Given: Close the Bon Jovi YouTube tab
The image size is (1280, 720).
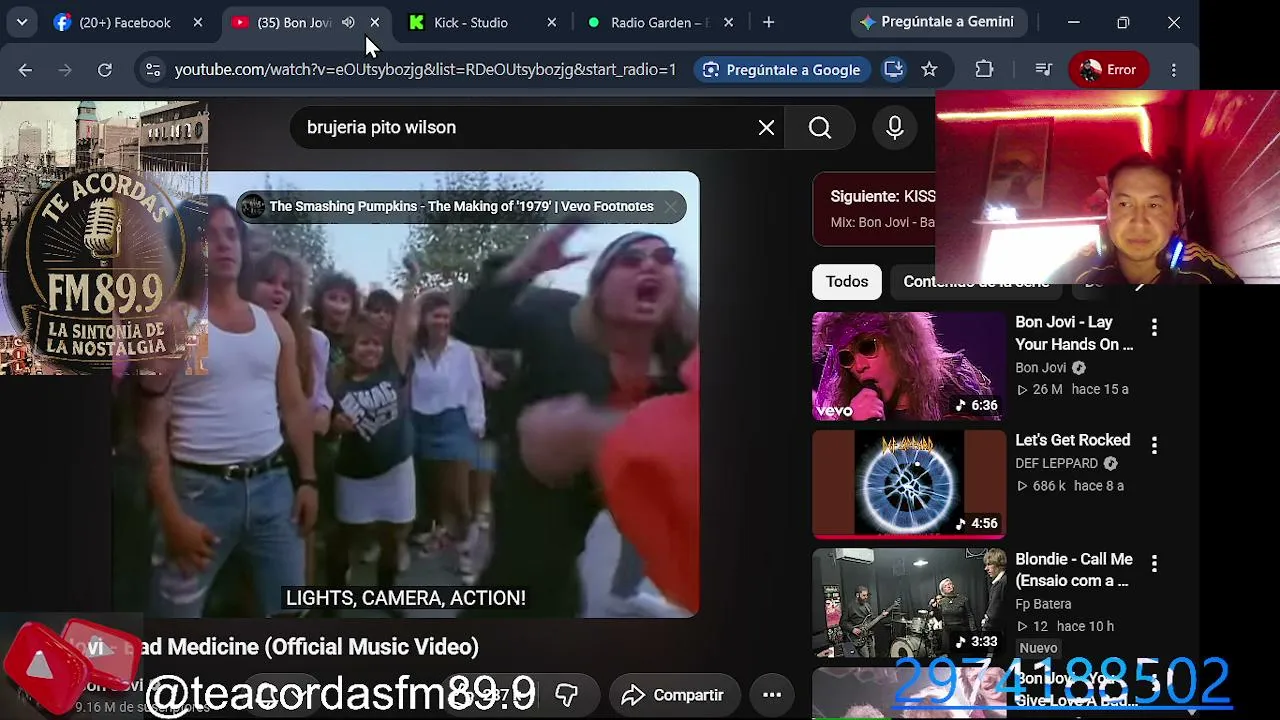Looking at the screenshot, I should (375, 22).
